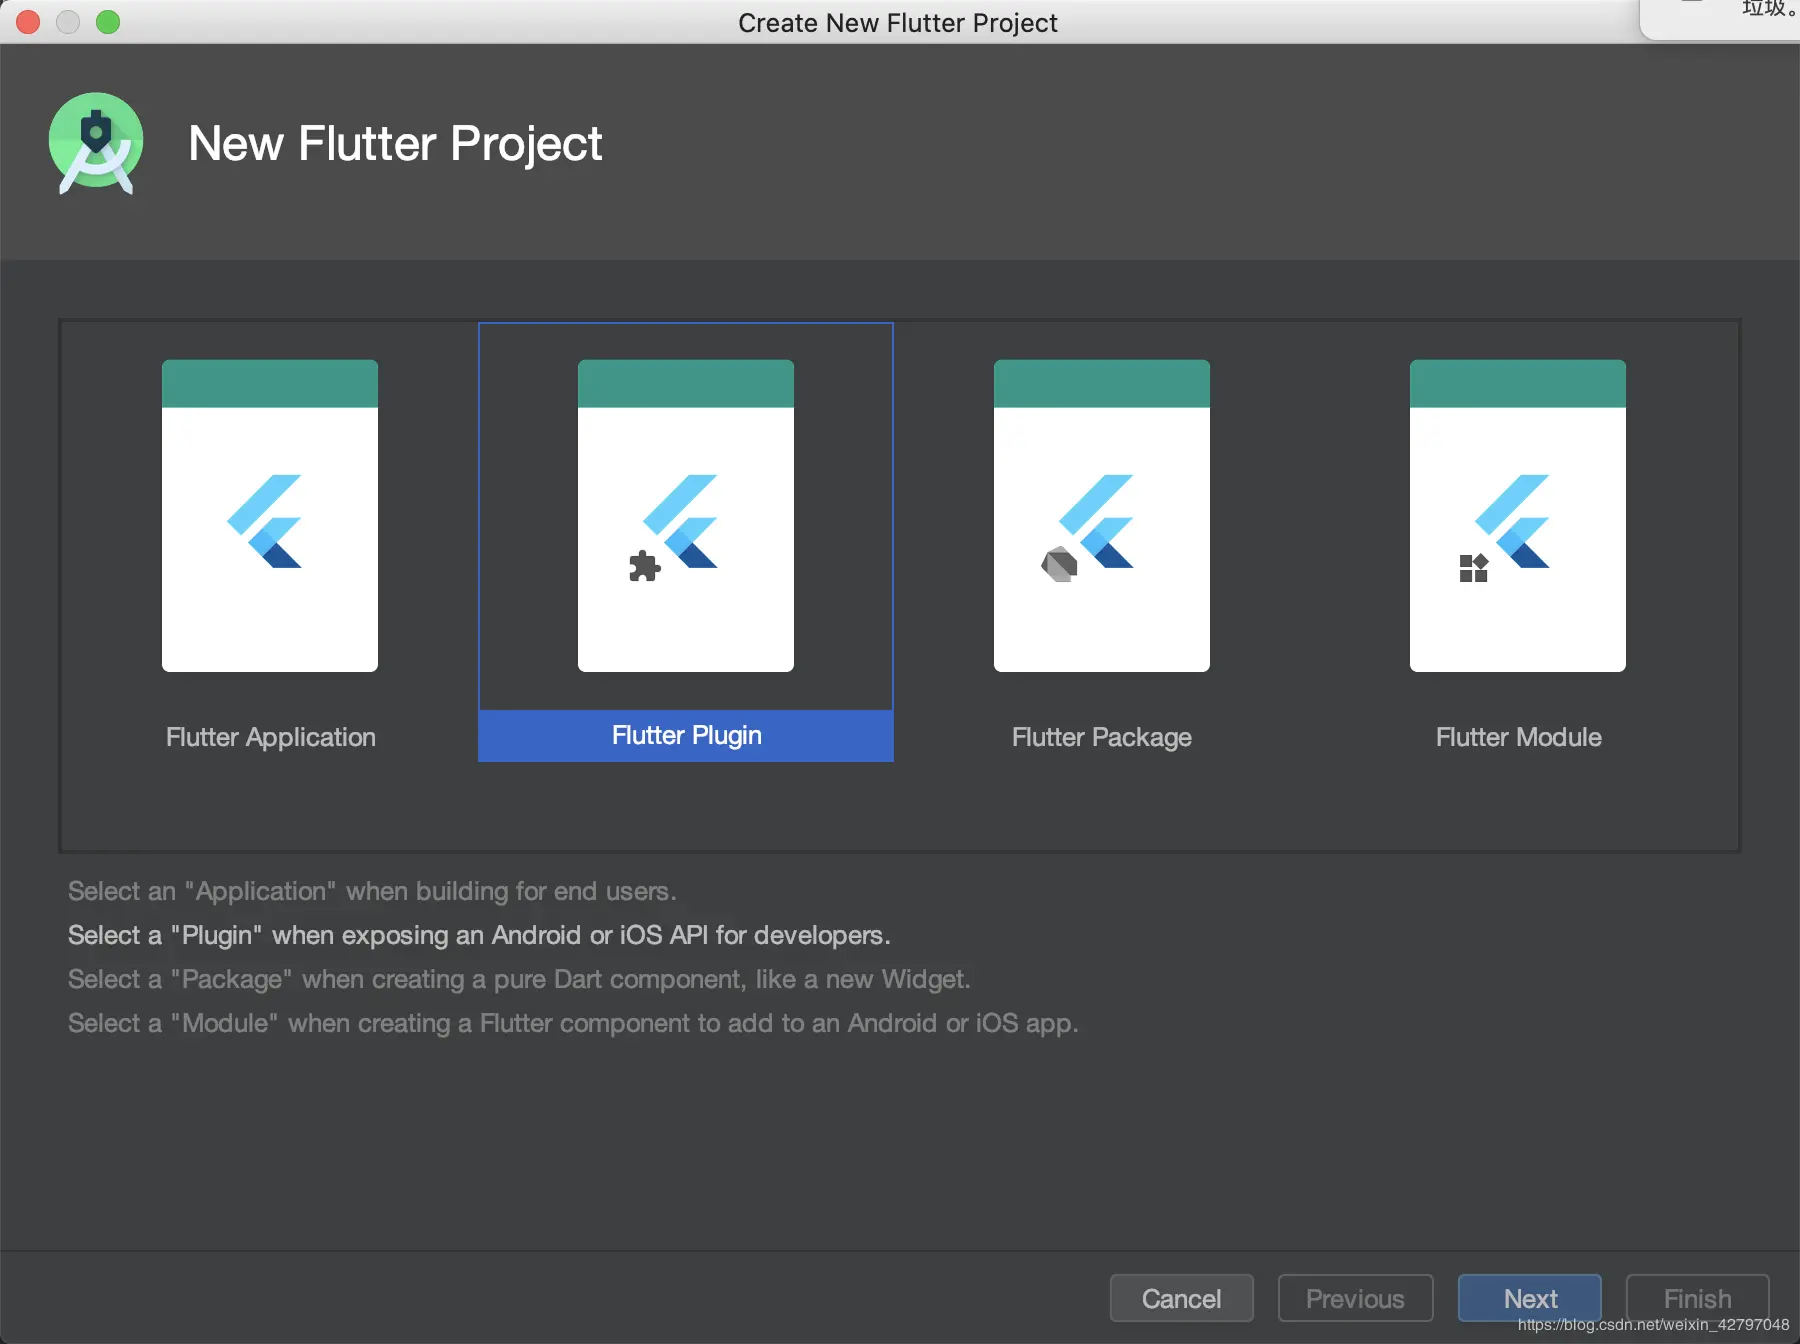1800x1344 pixels.
Task: Click the "Flutter Module" label
Action: click(x=1519, y=737)
